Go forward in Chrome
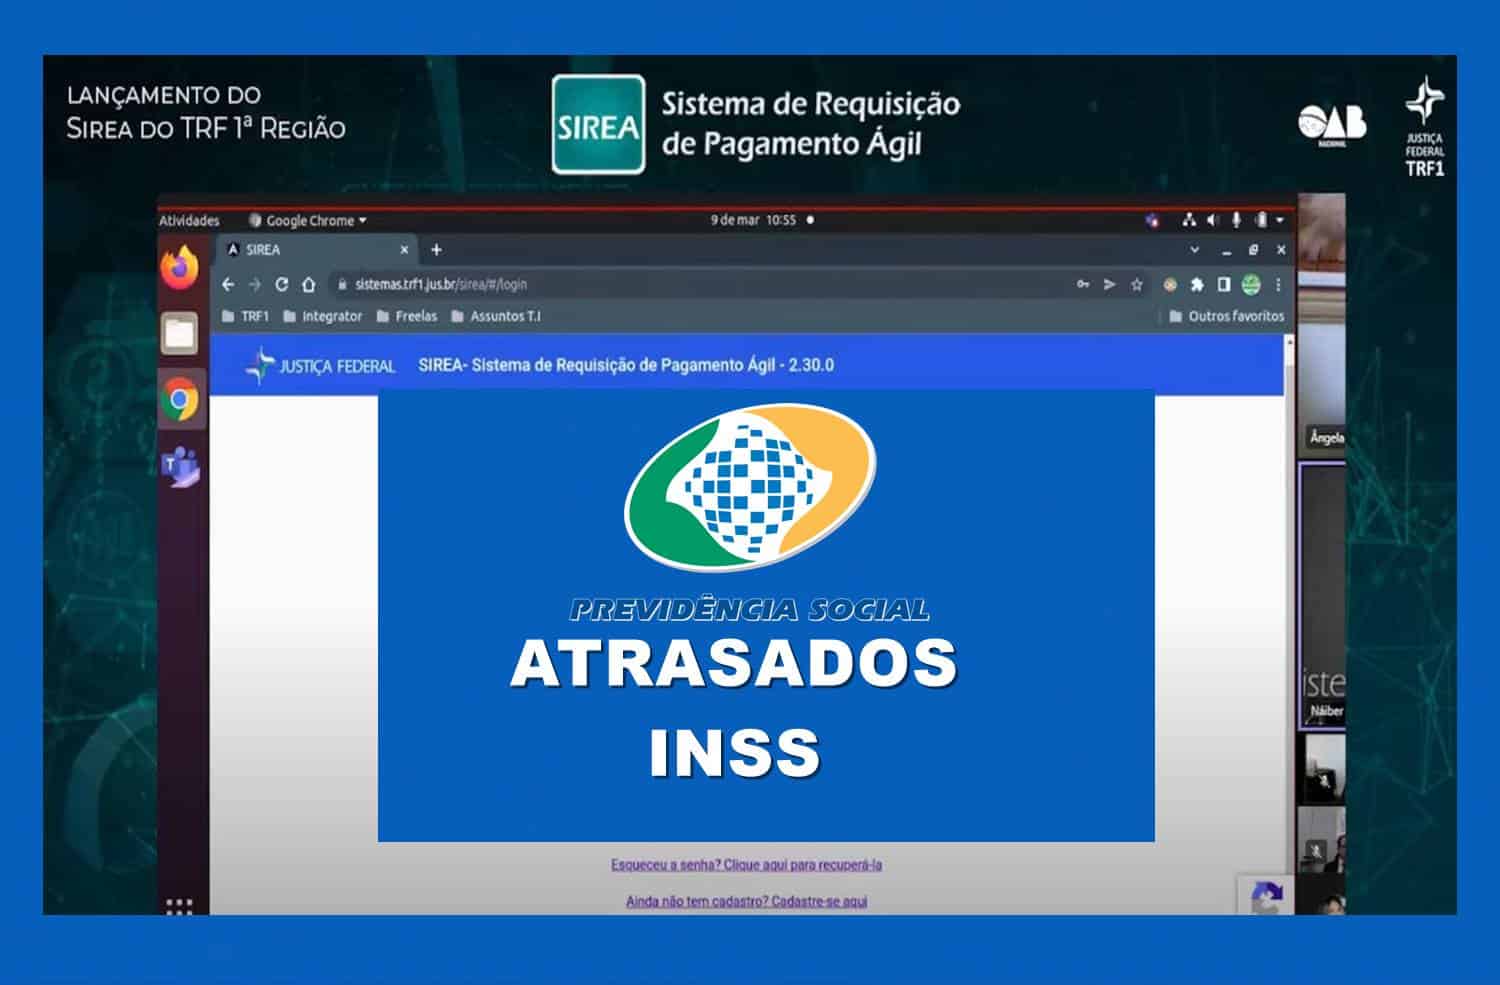This screenshot has width=1500, height=985. pos(254,285)
